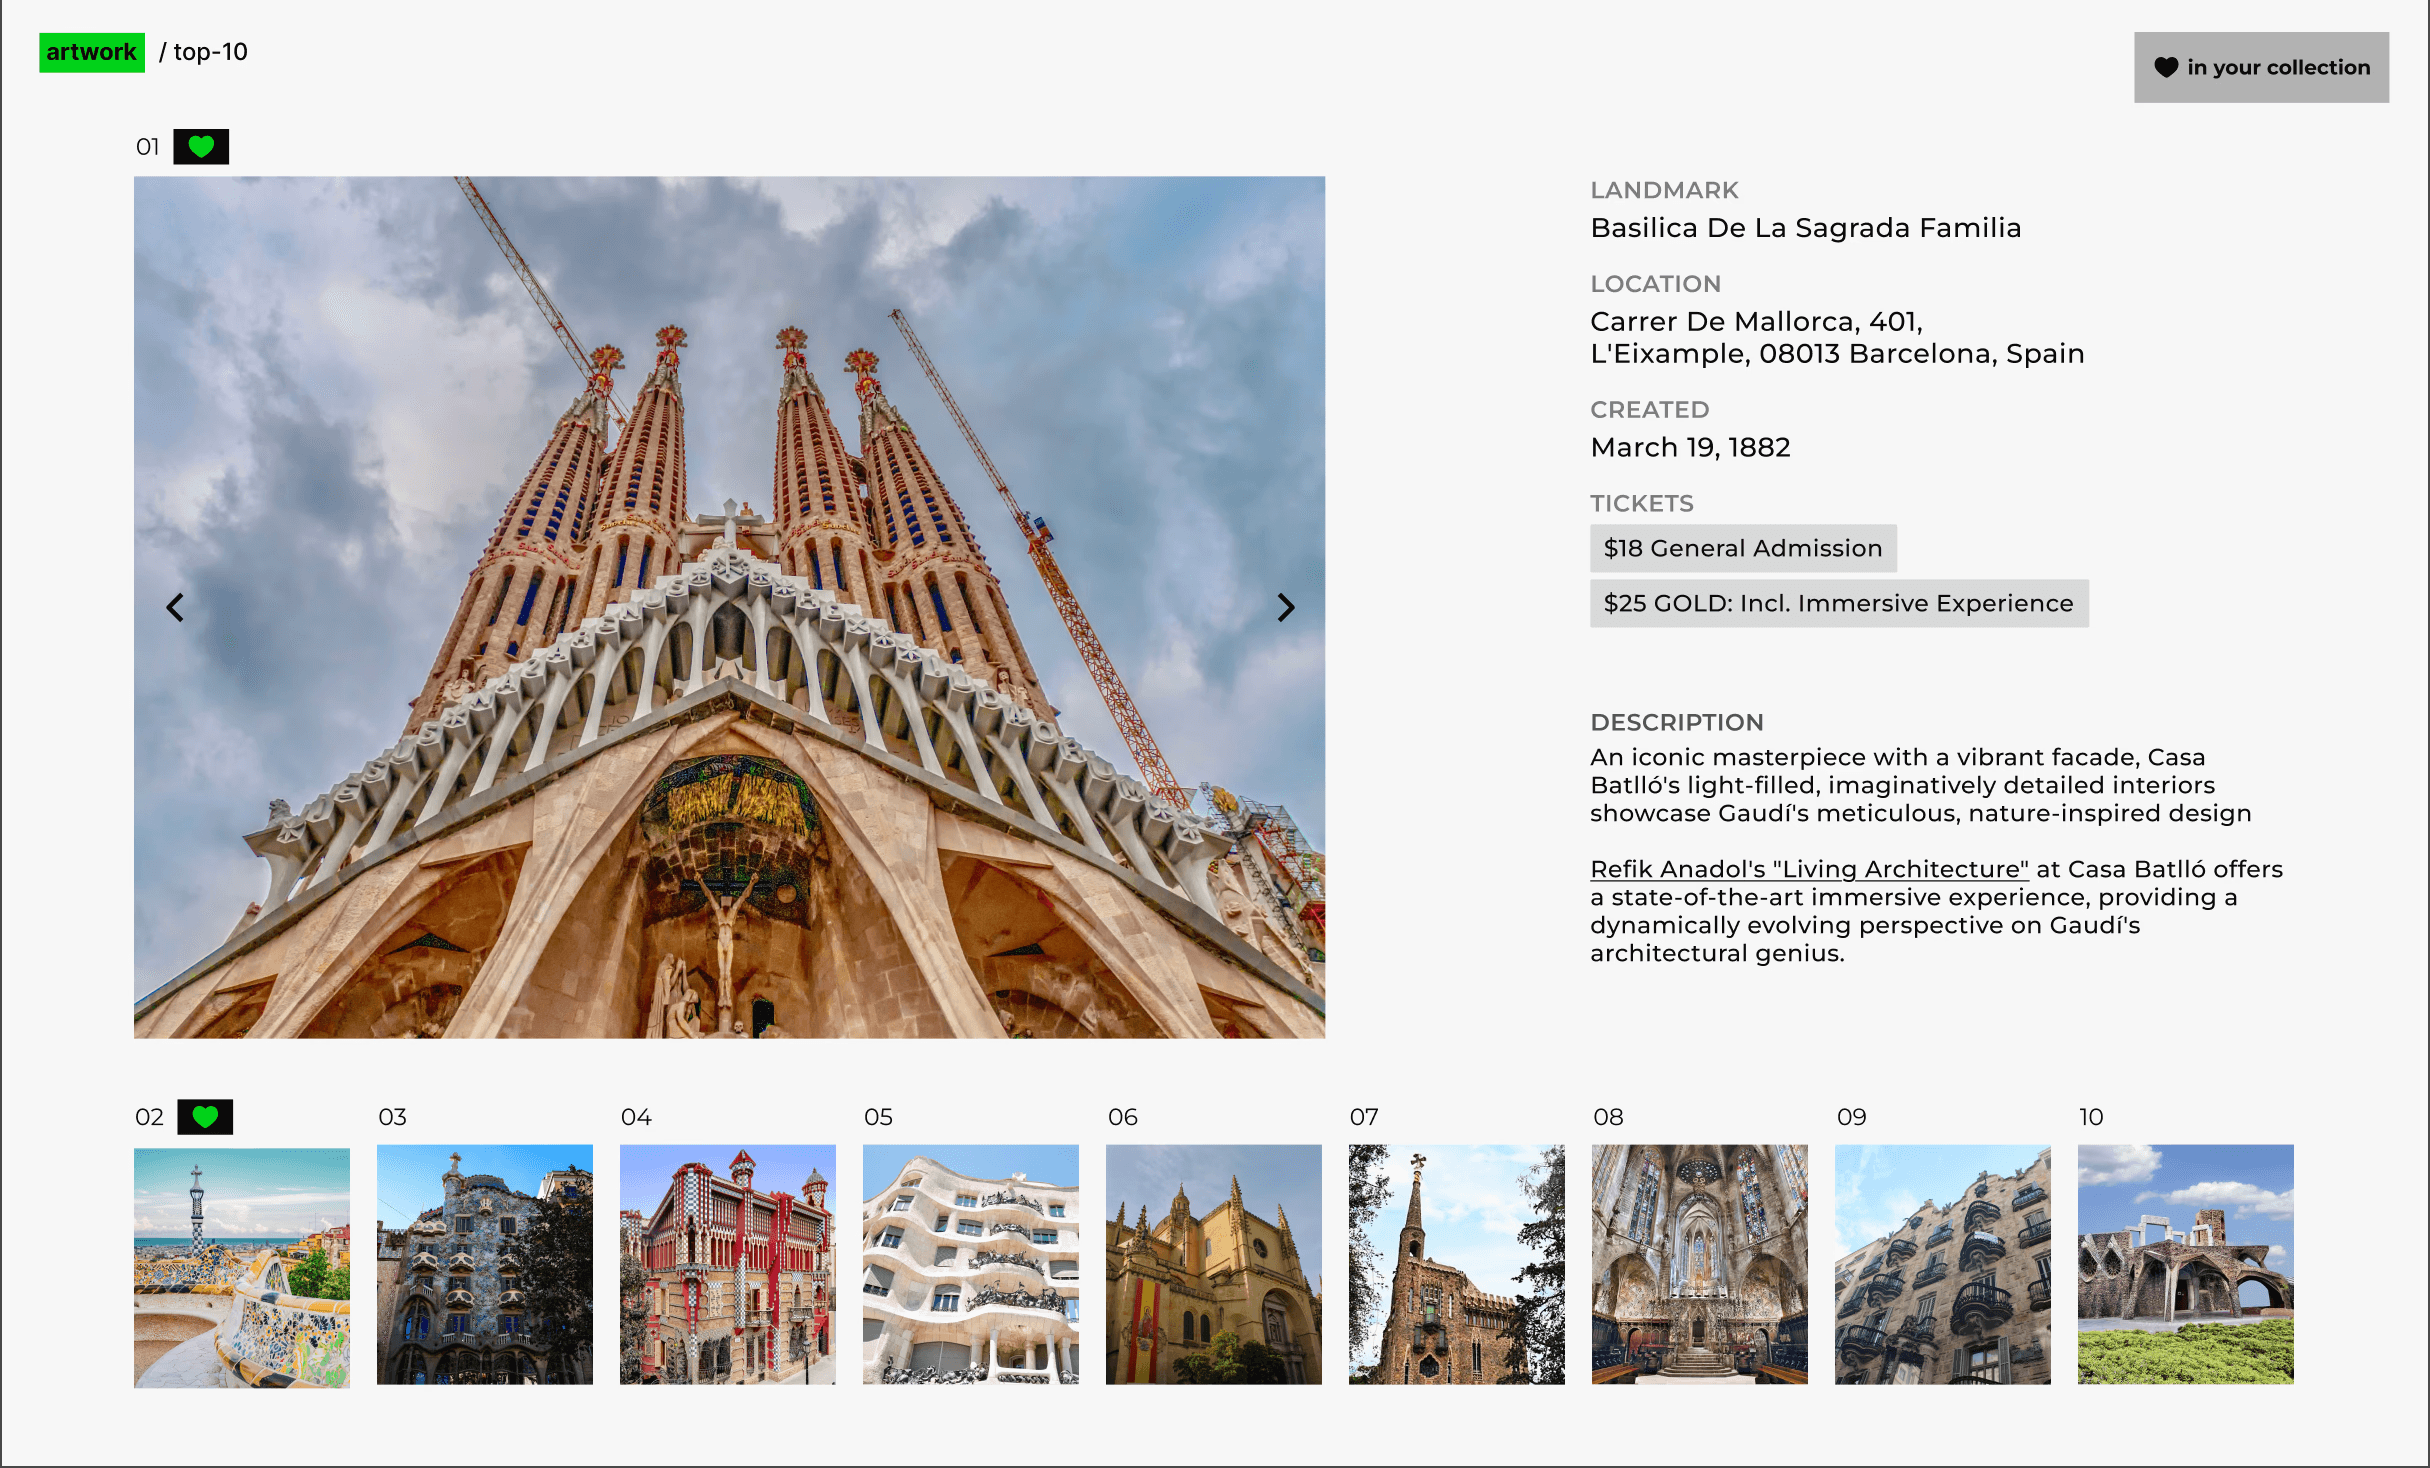
Task: Select thumbnail 06 cathedral with Spanish flag
Action: [x=1213, y=1264]
